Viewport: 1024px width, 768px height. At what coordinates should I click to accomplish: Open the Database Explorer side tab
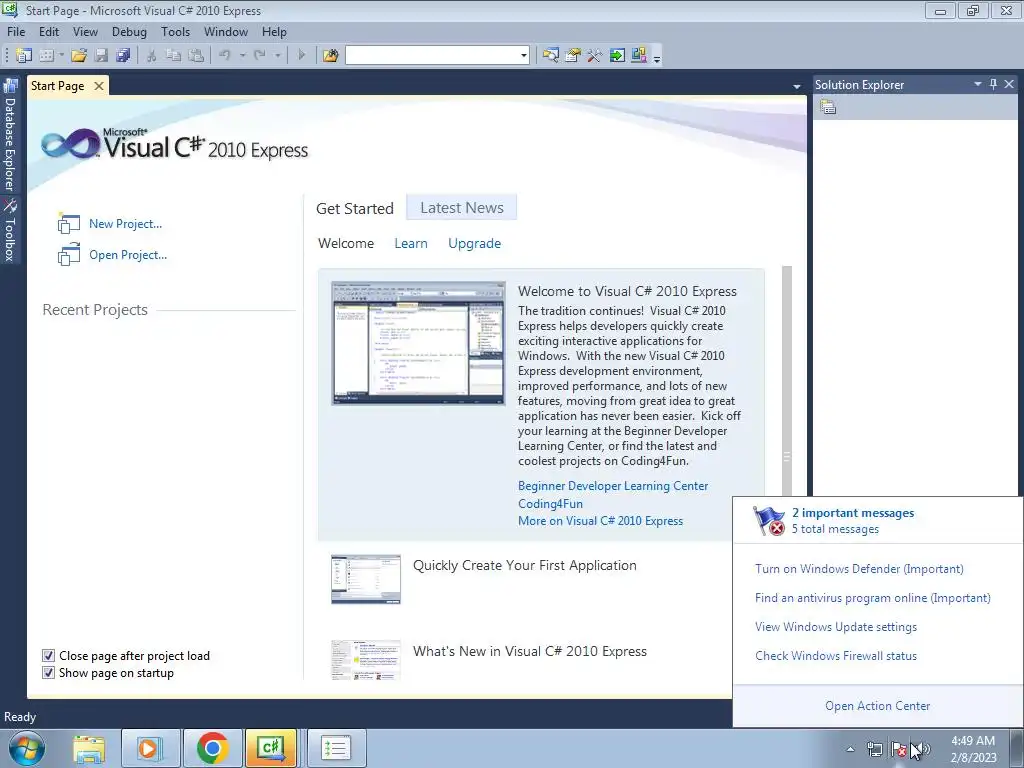10,136
